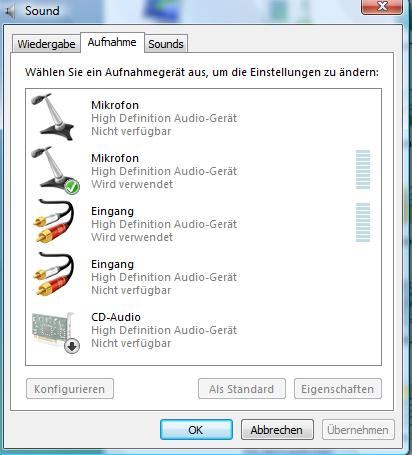Click the Sound speaker icon in title bar
Viewport: 412px width, 455px height.
click(x=10, y=11)
